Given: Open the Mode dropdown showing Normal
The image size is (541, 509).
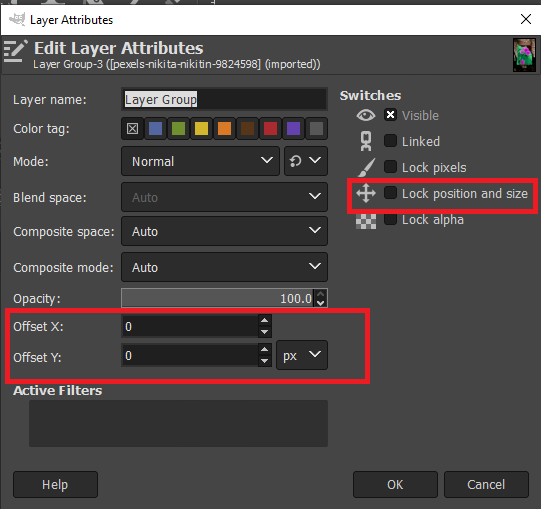Looking at the screenshot, I should 200,161.
